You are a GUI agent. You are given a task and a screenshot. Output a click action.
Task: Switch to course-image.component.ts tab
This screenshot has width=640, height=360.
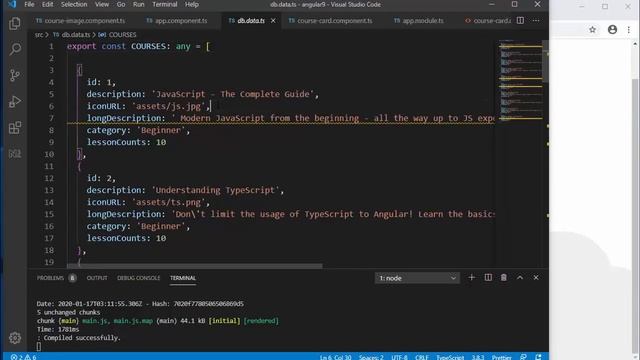click(80, 20)
